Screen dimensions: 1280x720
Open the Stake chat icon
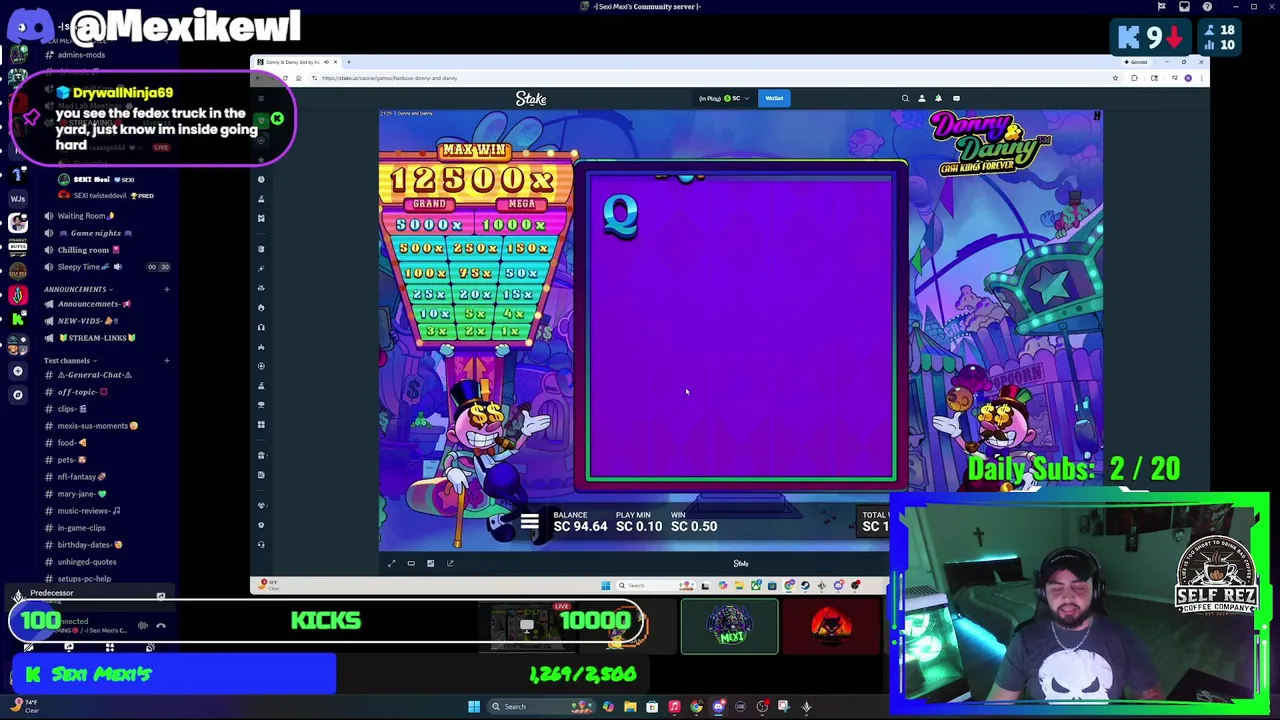click(x=956, y=98)
